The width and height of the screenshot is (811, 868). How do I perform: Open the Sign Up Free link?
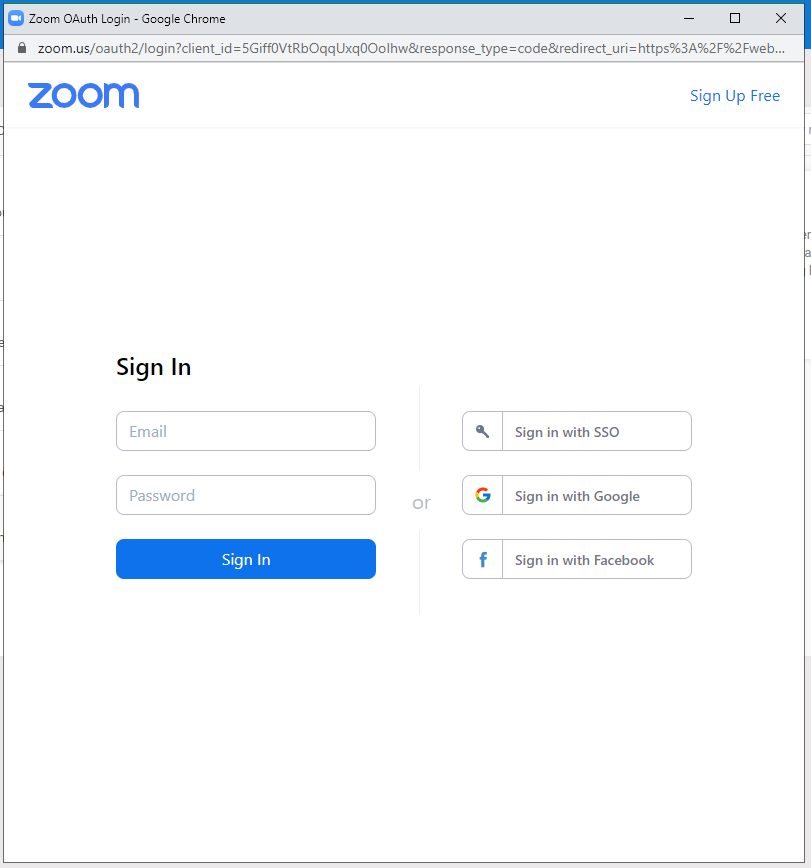point(734,96)
